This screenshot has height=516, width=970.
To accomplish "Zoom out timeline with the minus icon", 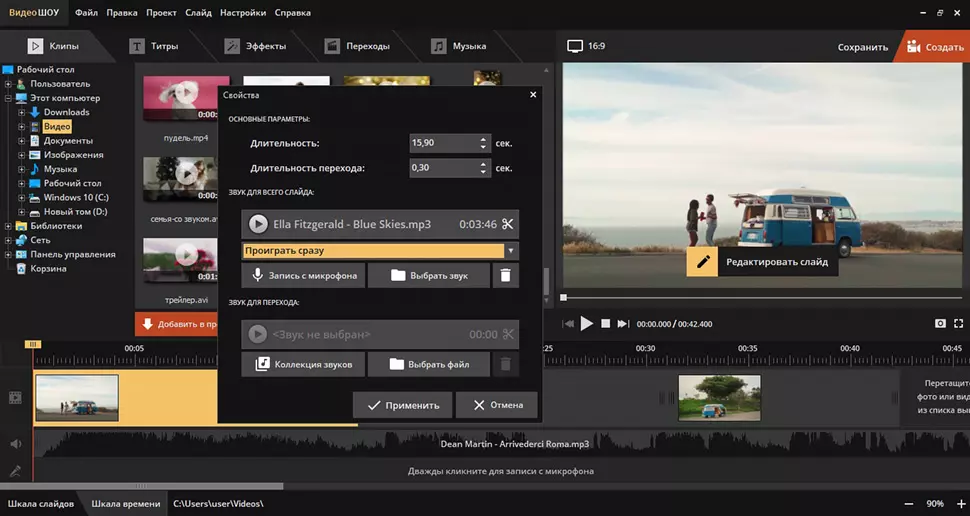I will [909, 504].
